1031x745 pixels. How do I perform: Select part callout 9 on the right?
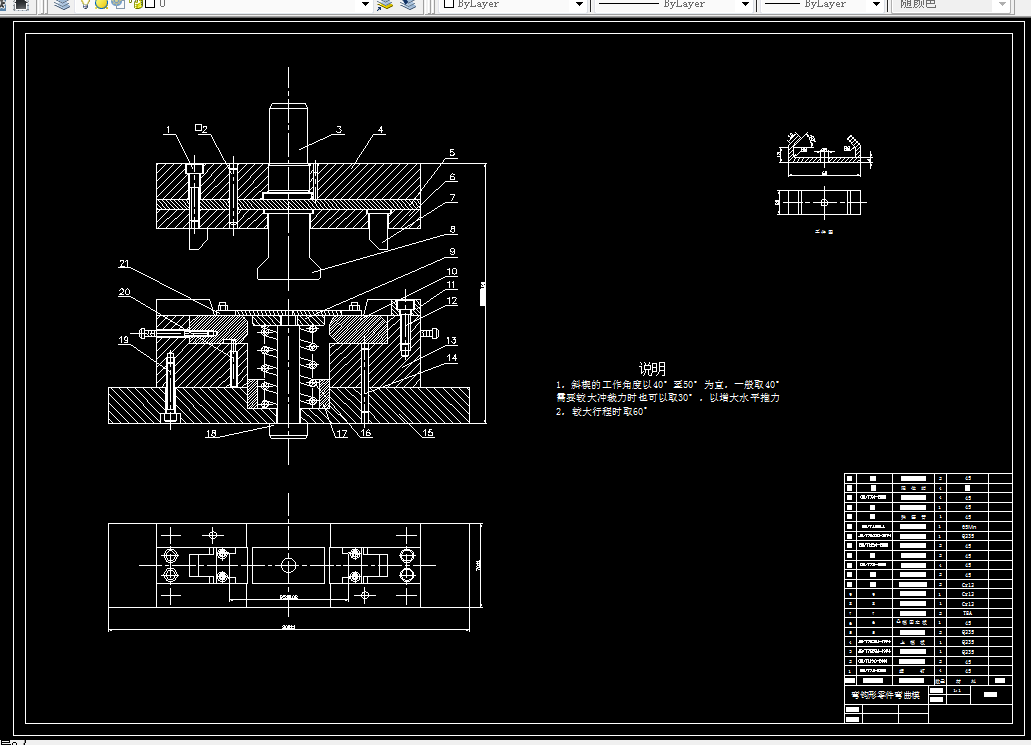tap(452, 252)
